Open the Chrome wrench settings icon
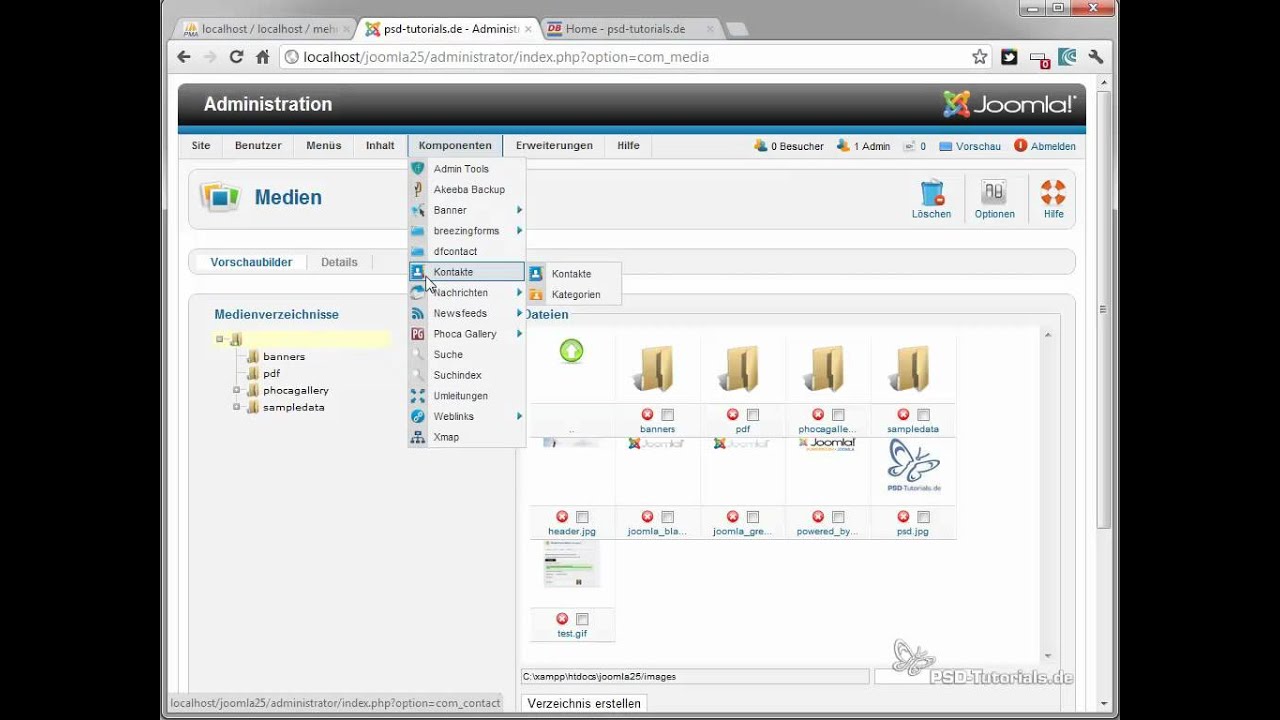Screen dimensions: 1280x720 tap(1096, 57)
